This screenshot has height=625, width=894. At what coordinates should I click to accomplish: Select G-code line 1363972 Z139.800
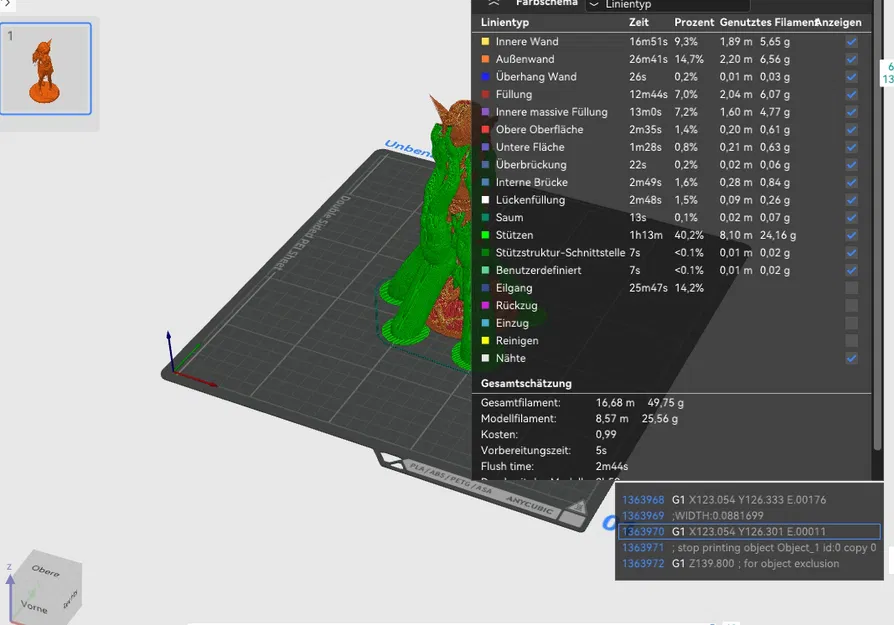point(749,563)
